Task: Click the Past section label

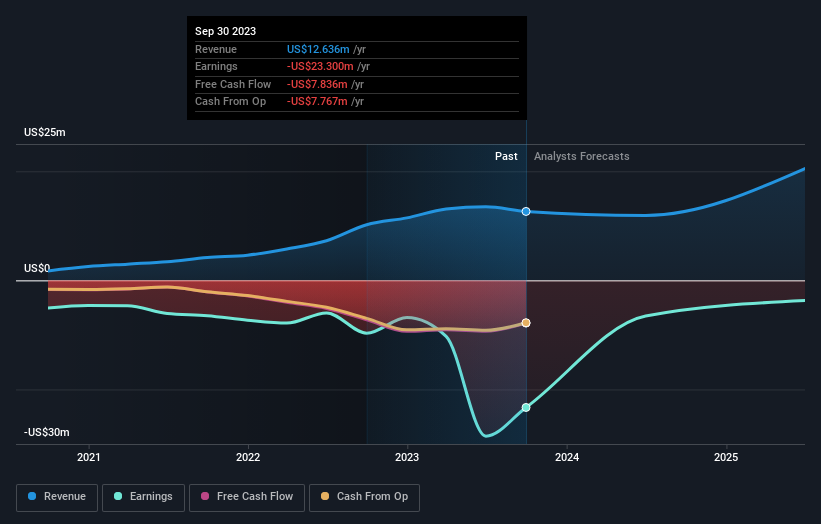Action: (x=506, y=157)
